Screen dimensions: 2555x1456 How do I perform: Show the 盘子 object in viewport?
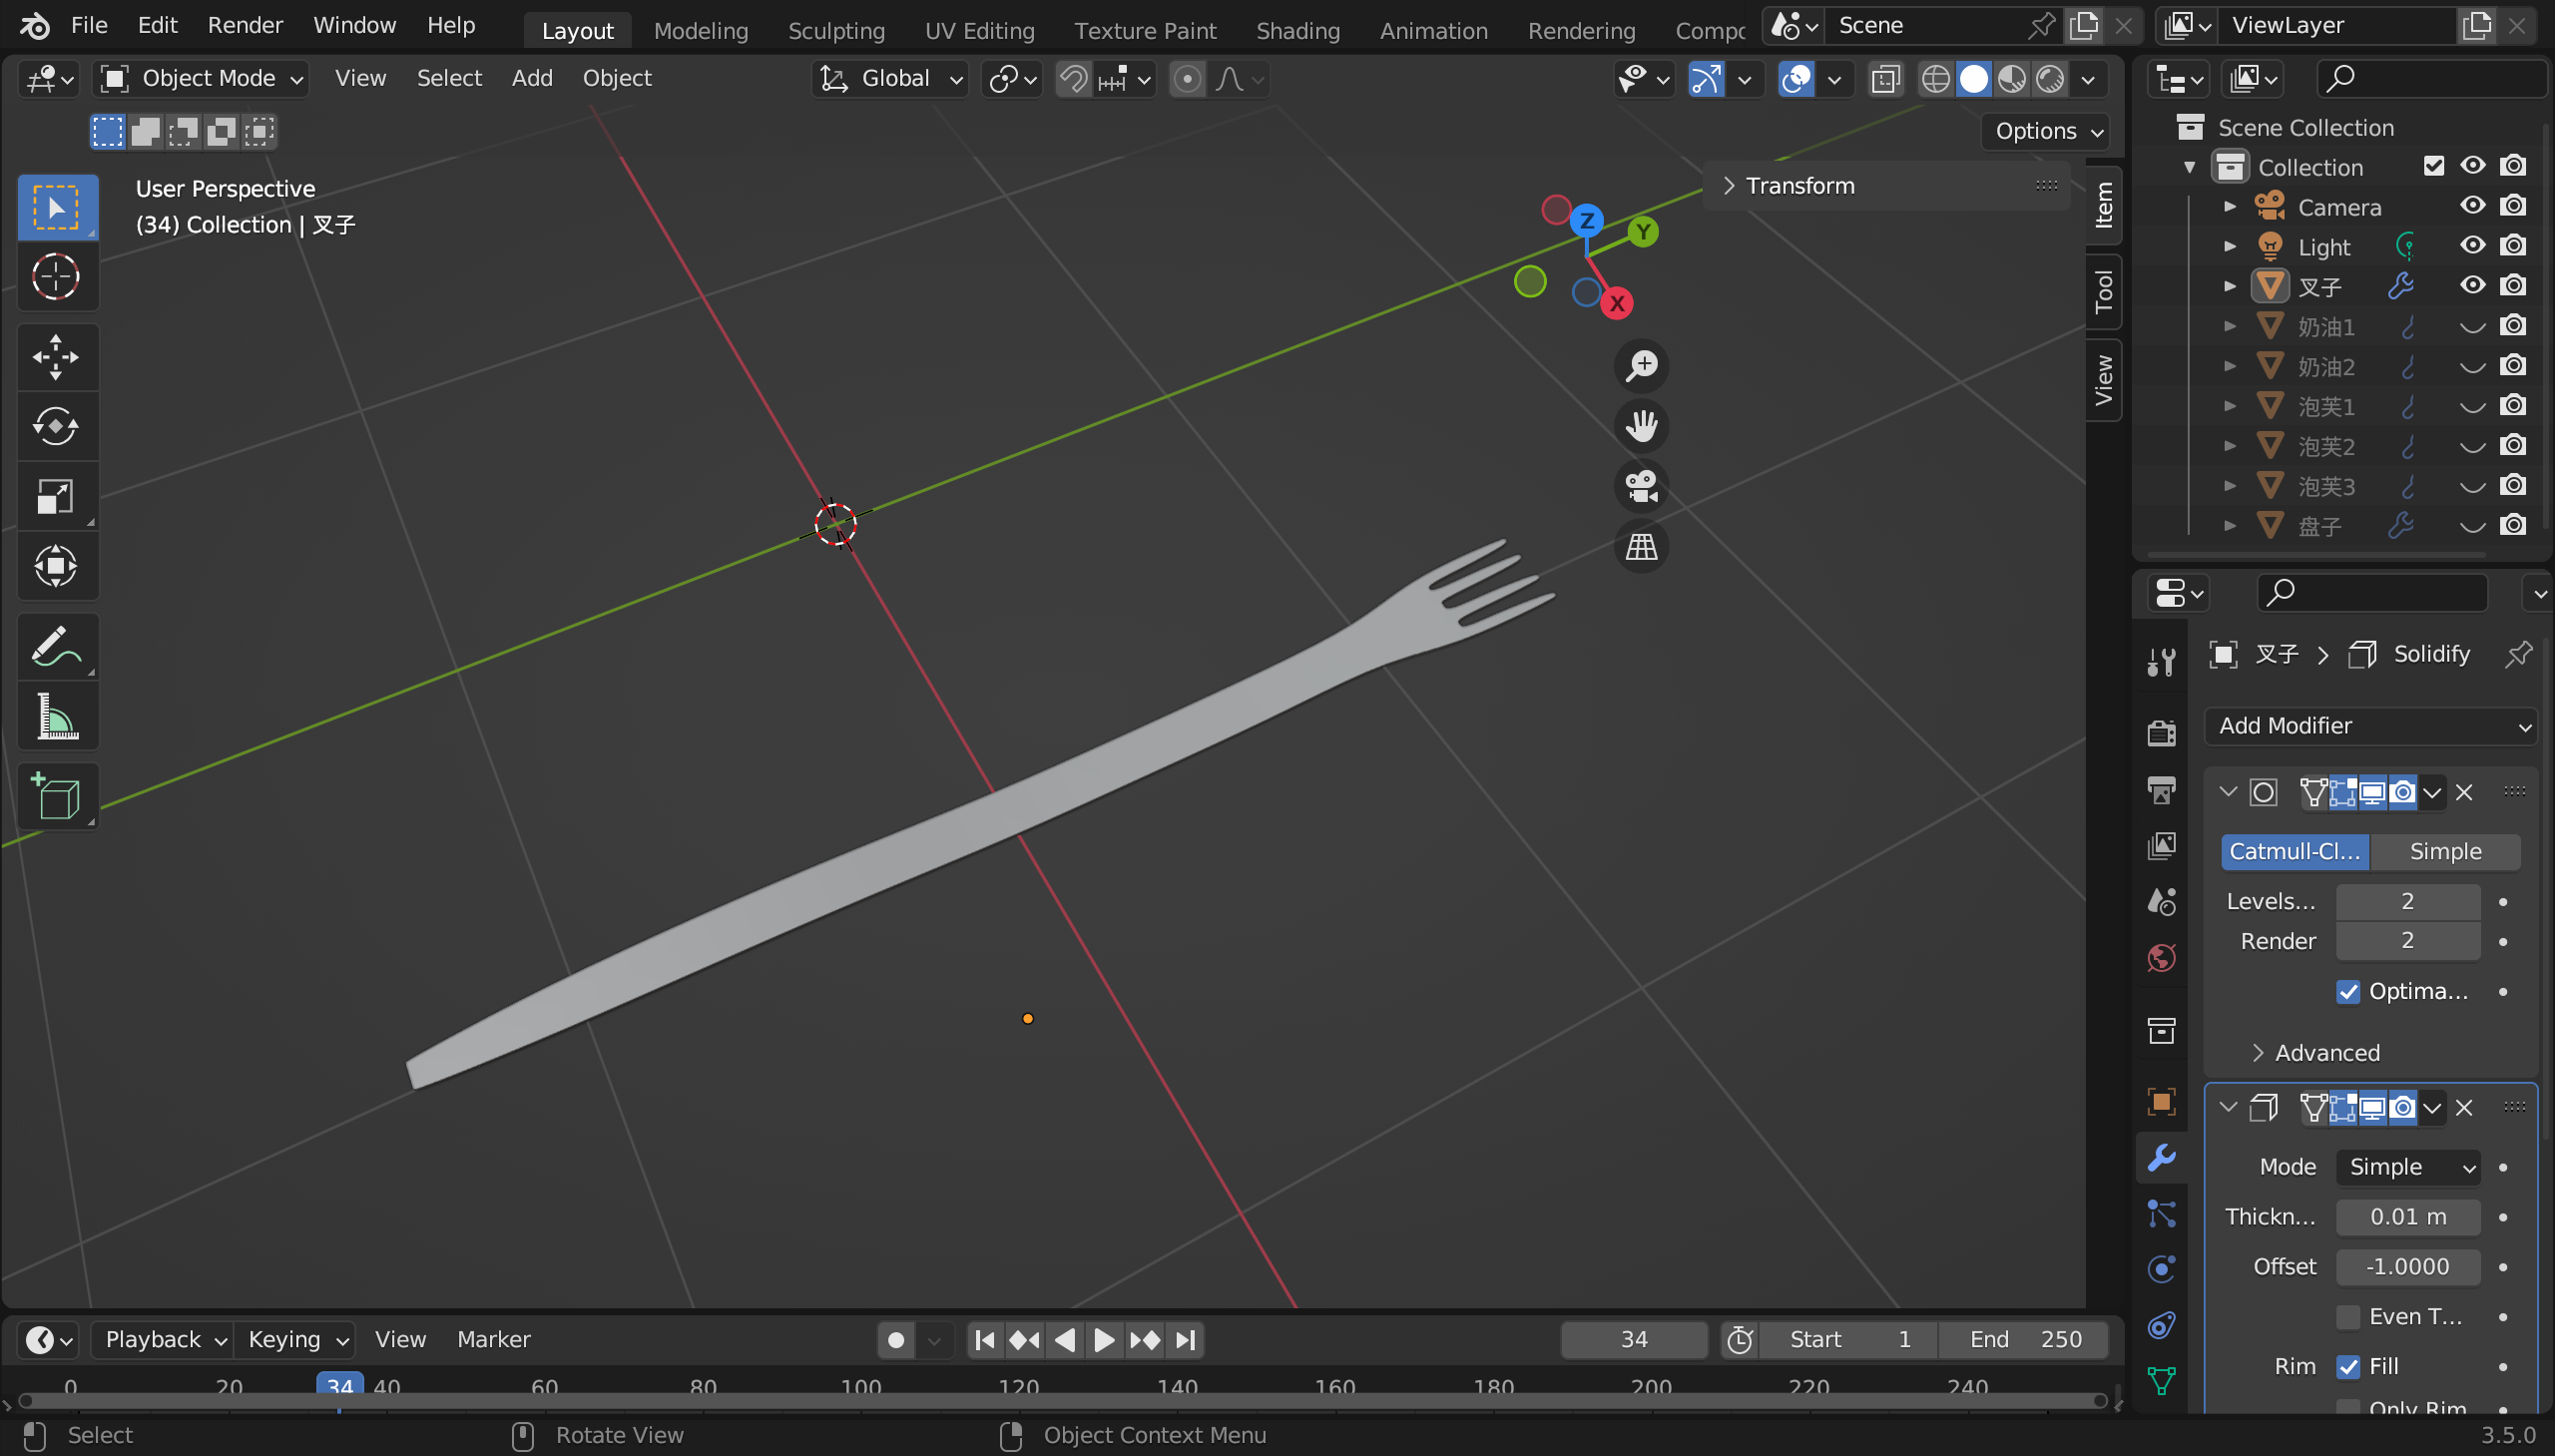point(2472,526)
